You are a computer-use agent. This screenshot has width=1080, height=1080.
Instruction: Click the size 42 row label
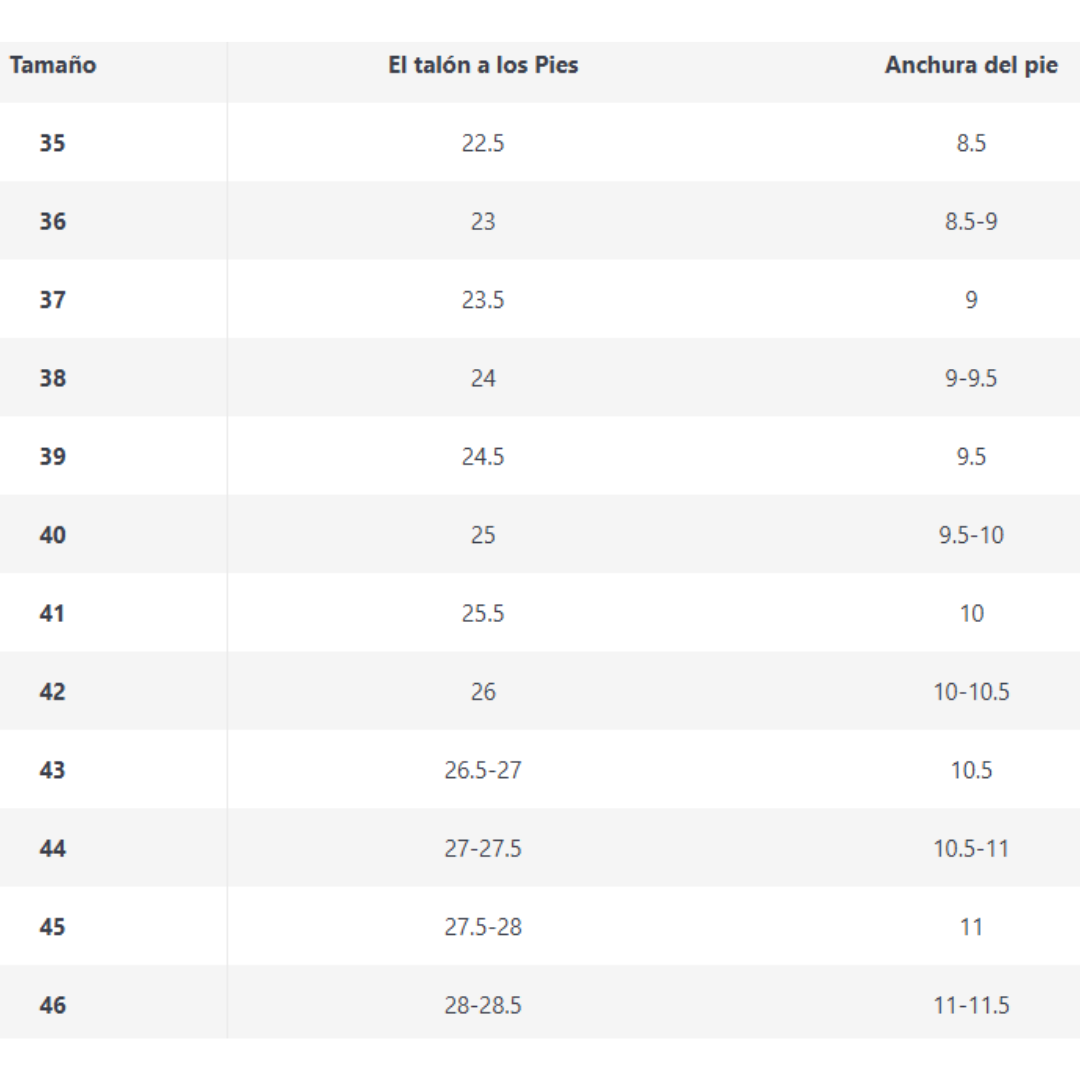[x=52, y=692]
